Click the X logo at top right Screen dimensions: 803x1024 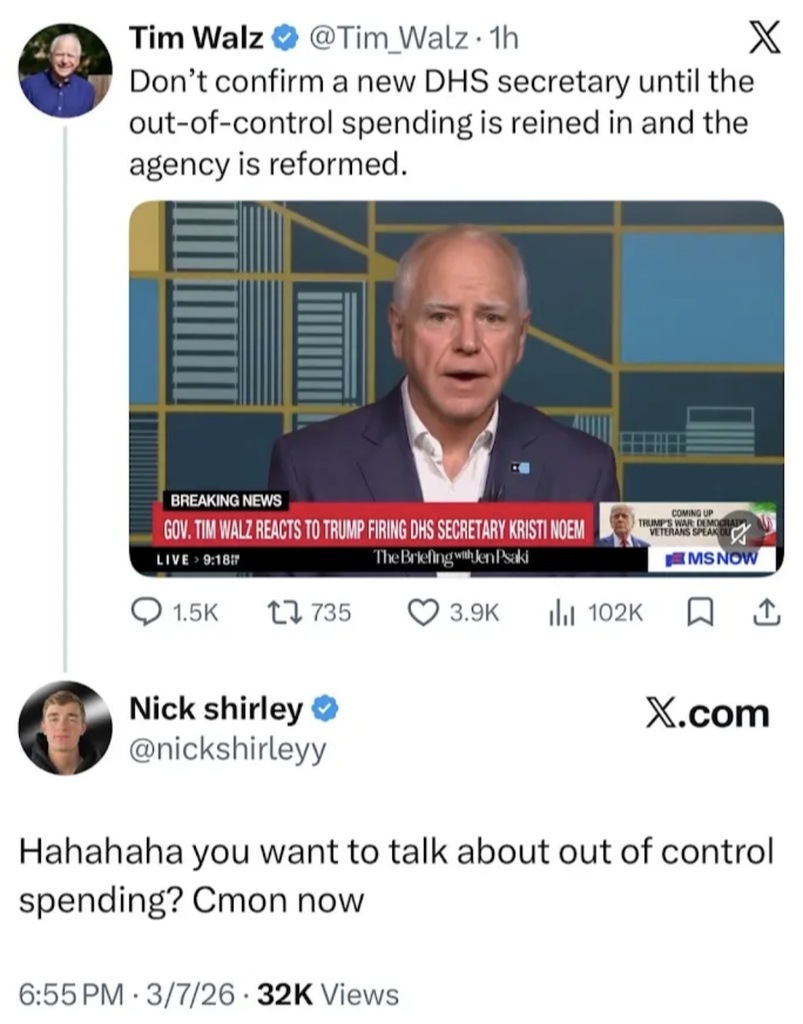pyautogui.click(x=763, y=40)
